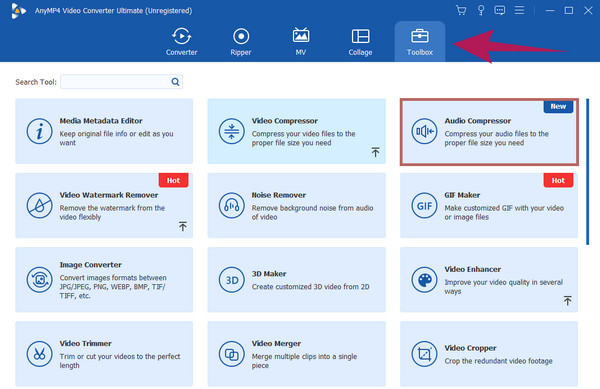The width and height of the screenshot is (600, 389).
Task: Switch to the Collage tab
Action: tap(360, 42)
